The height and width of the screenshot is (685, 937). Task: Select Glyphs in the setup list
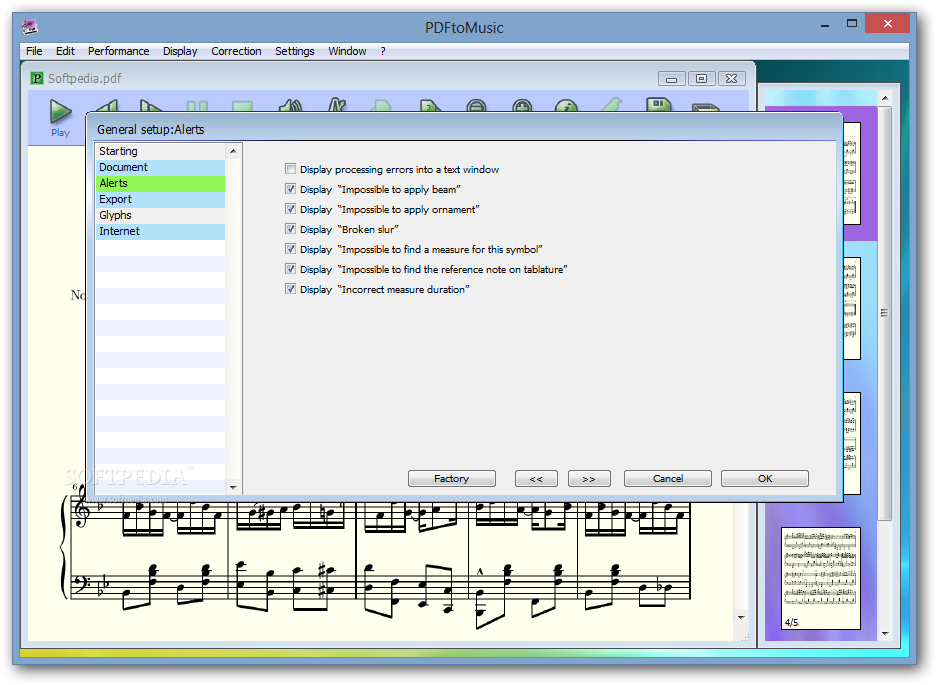pyautogui.click(x=160, y=215)
